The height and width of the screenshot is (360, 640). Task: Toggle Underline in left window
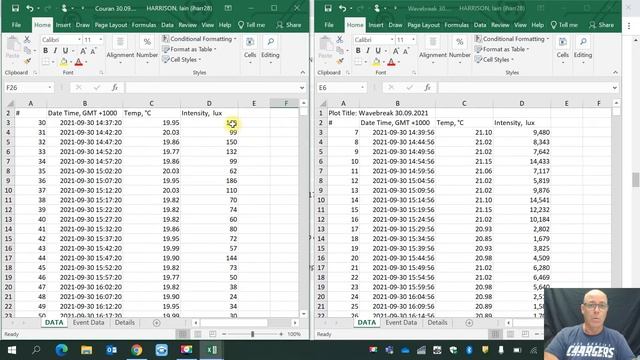[x=65, y=51]
